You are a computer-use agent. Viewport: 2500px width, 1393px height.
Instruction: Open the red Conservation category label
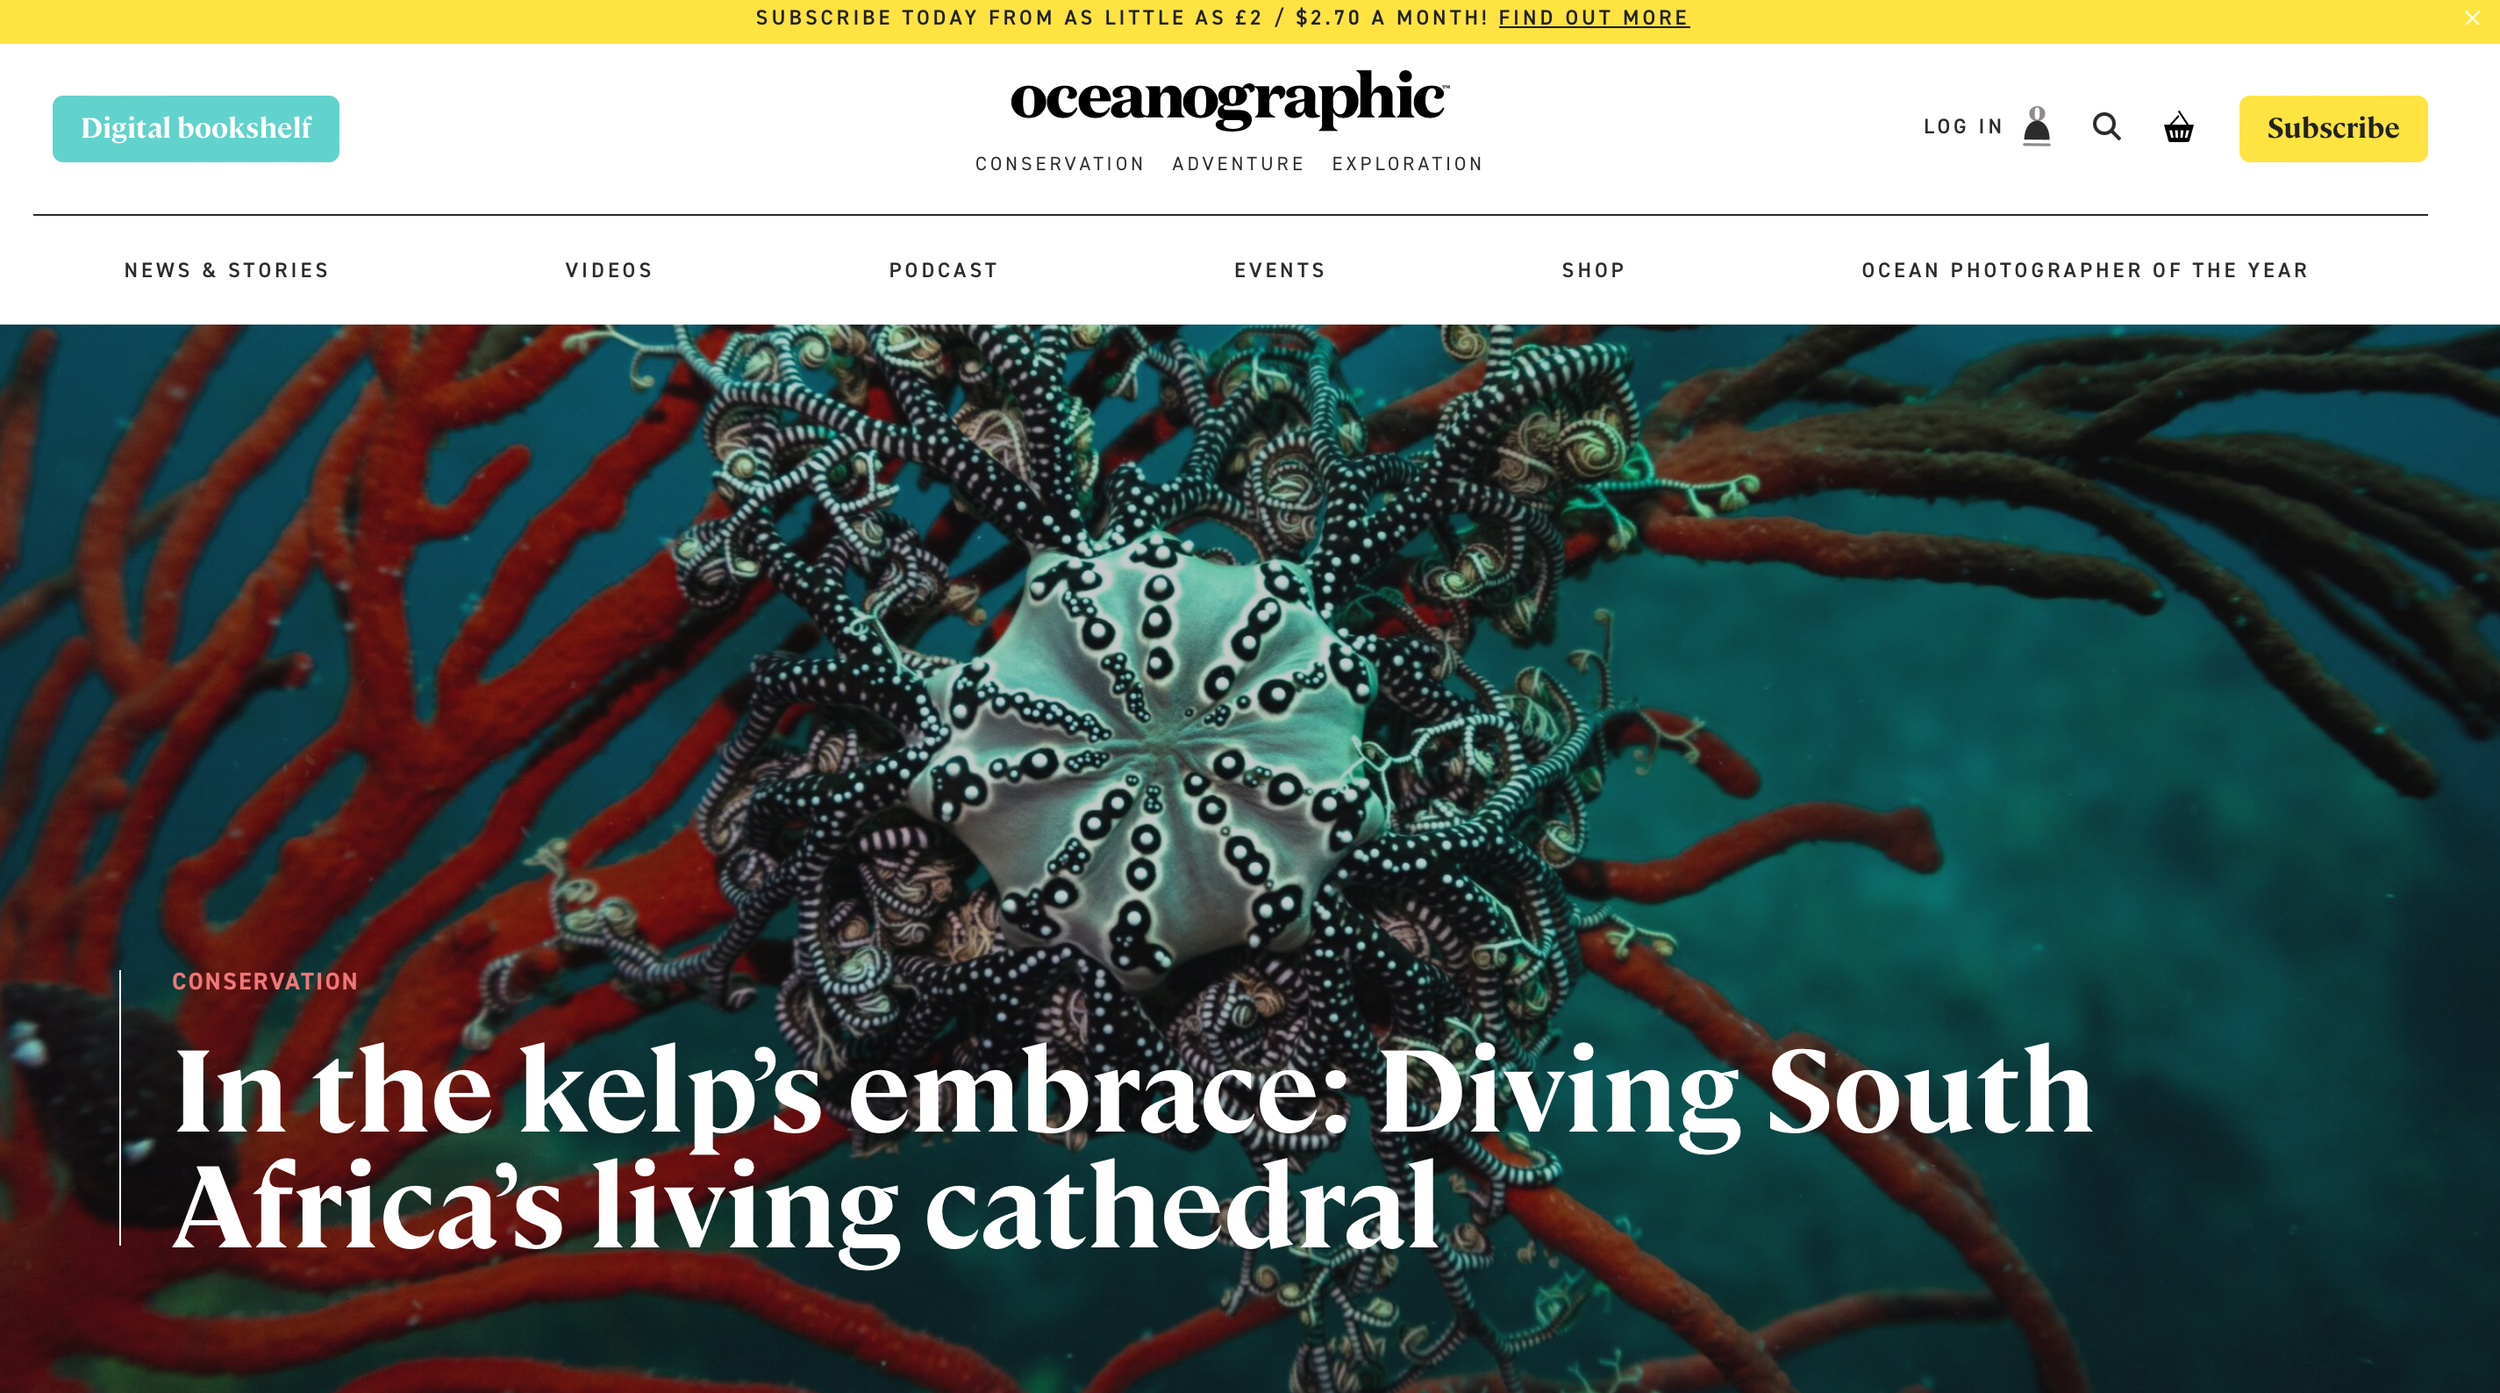click(x=265, y=981)
